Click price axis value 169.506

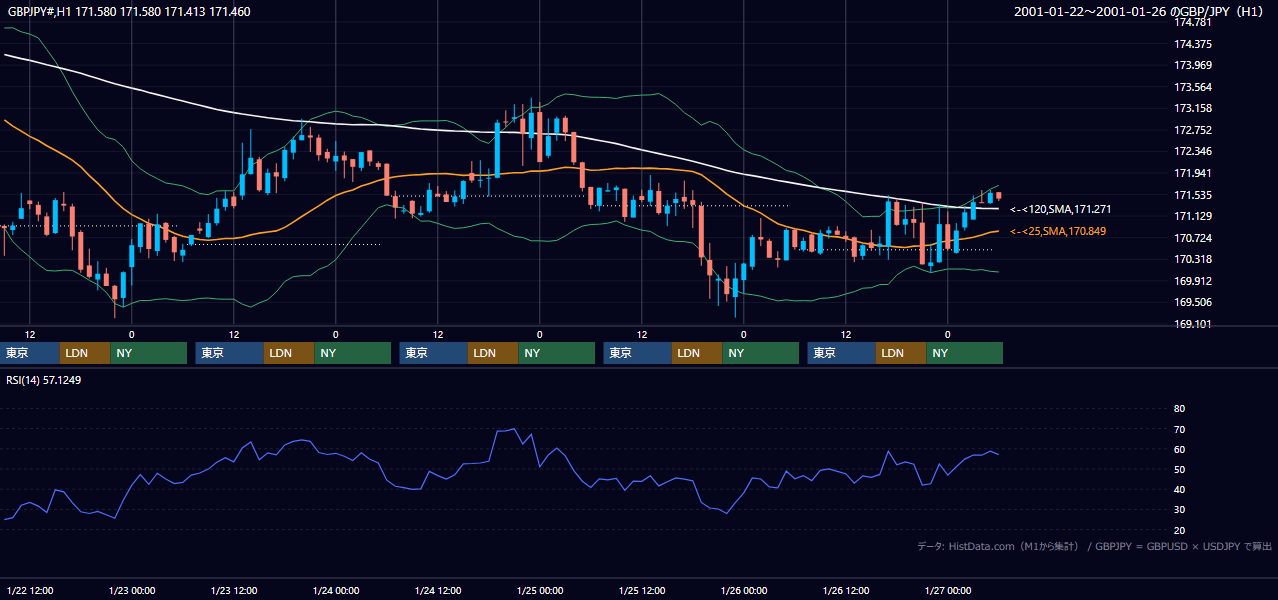(1192, 302)
